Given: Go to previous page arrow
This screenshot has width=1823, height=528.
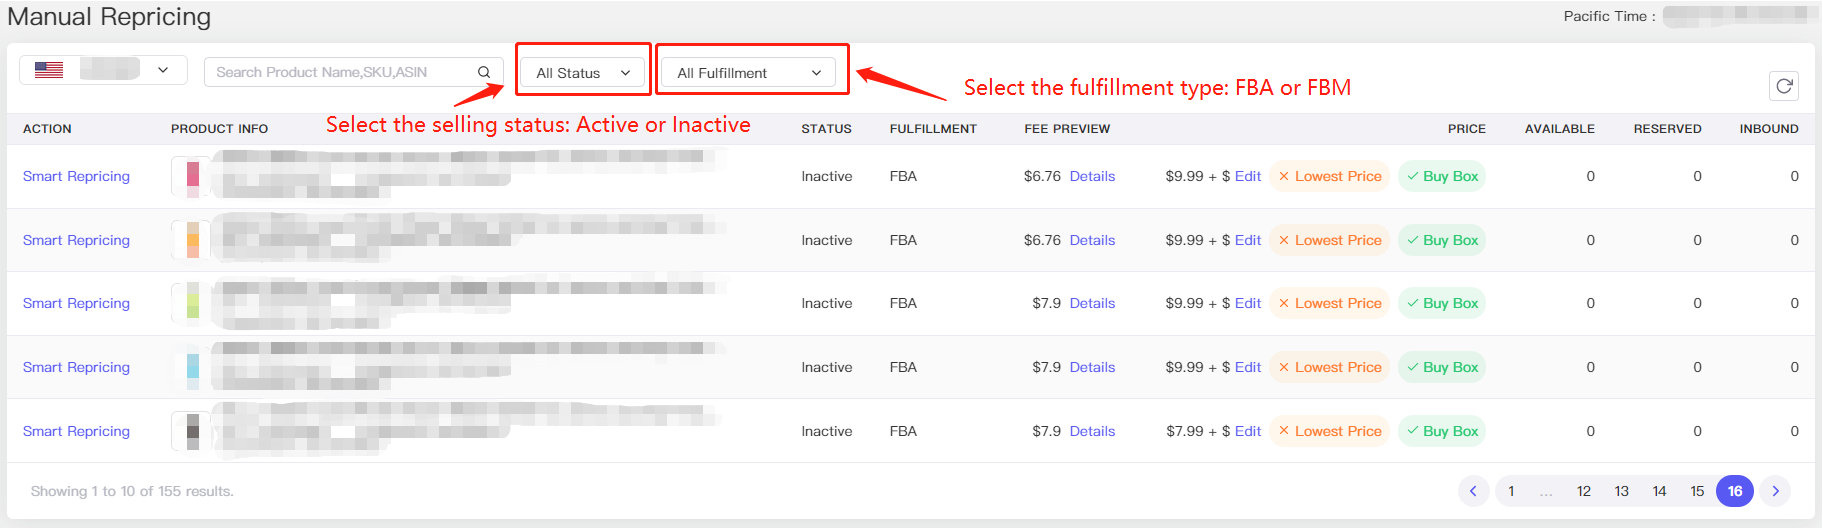Looking at the screenshot, I should [x=1473, y=491].
